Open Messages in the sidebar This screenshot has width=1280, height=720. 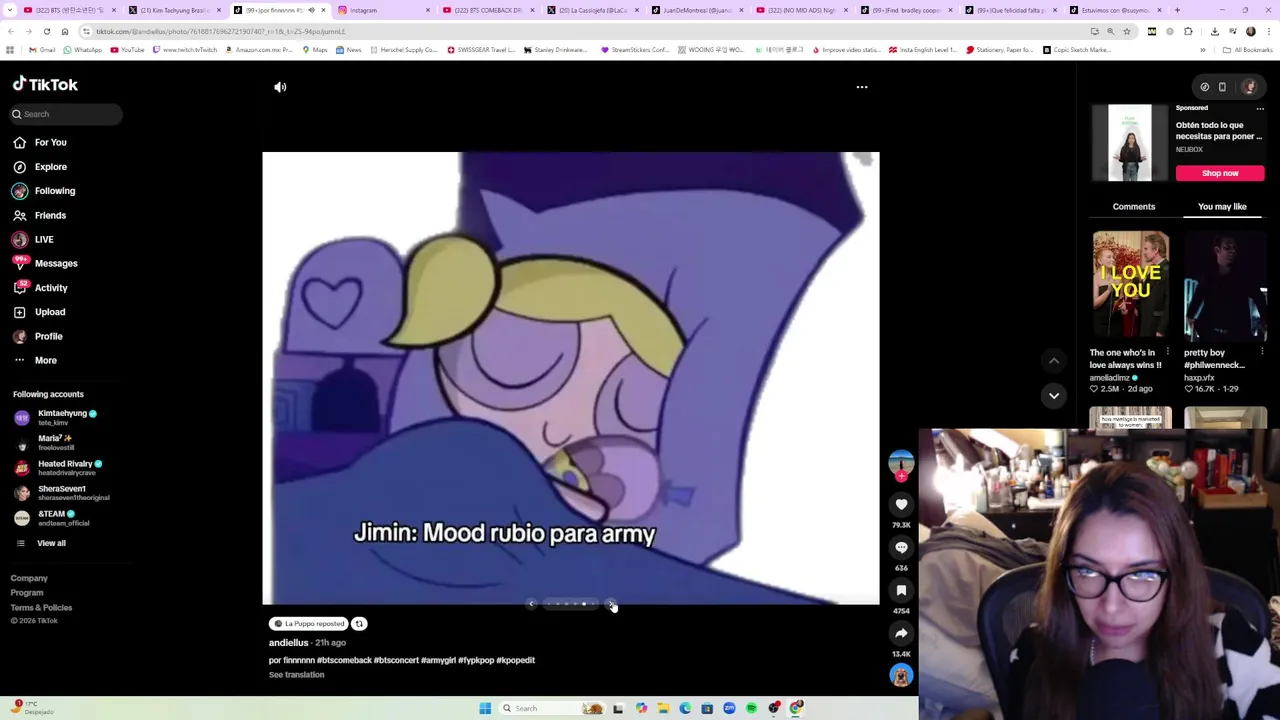[45, 263]
